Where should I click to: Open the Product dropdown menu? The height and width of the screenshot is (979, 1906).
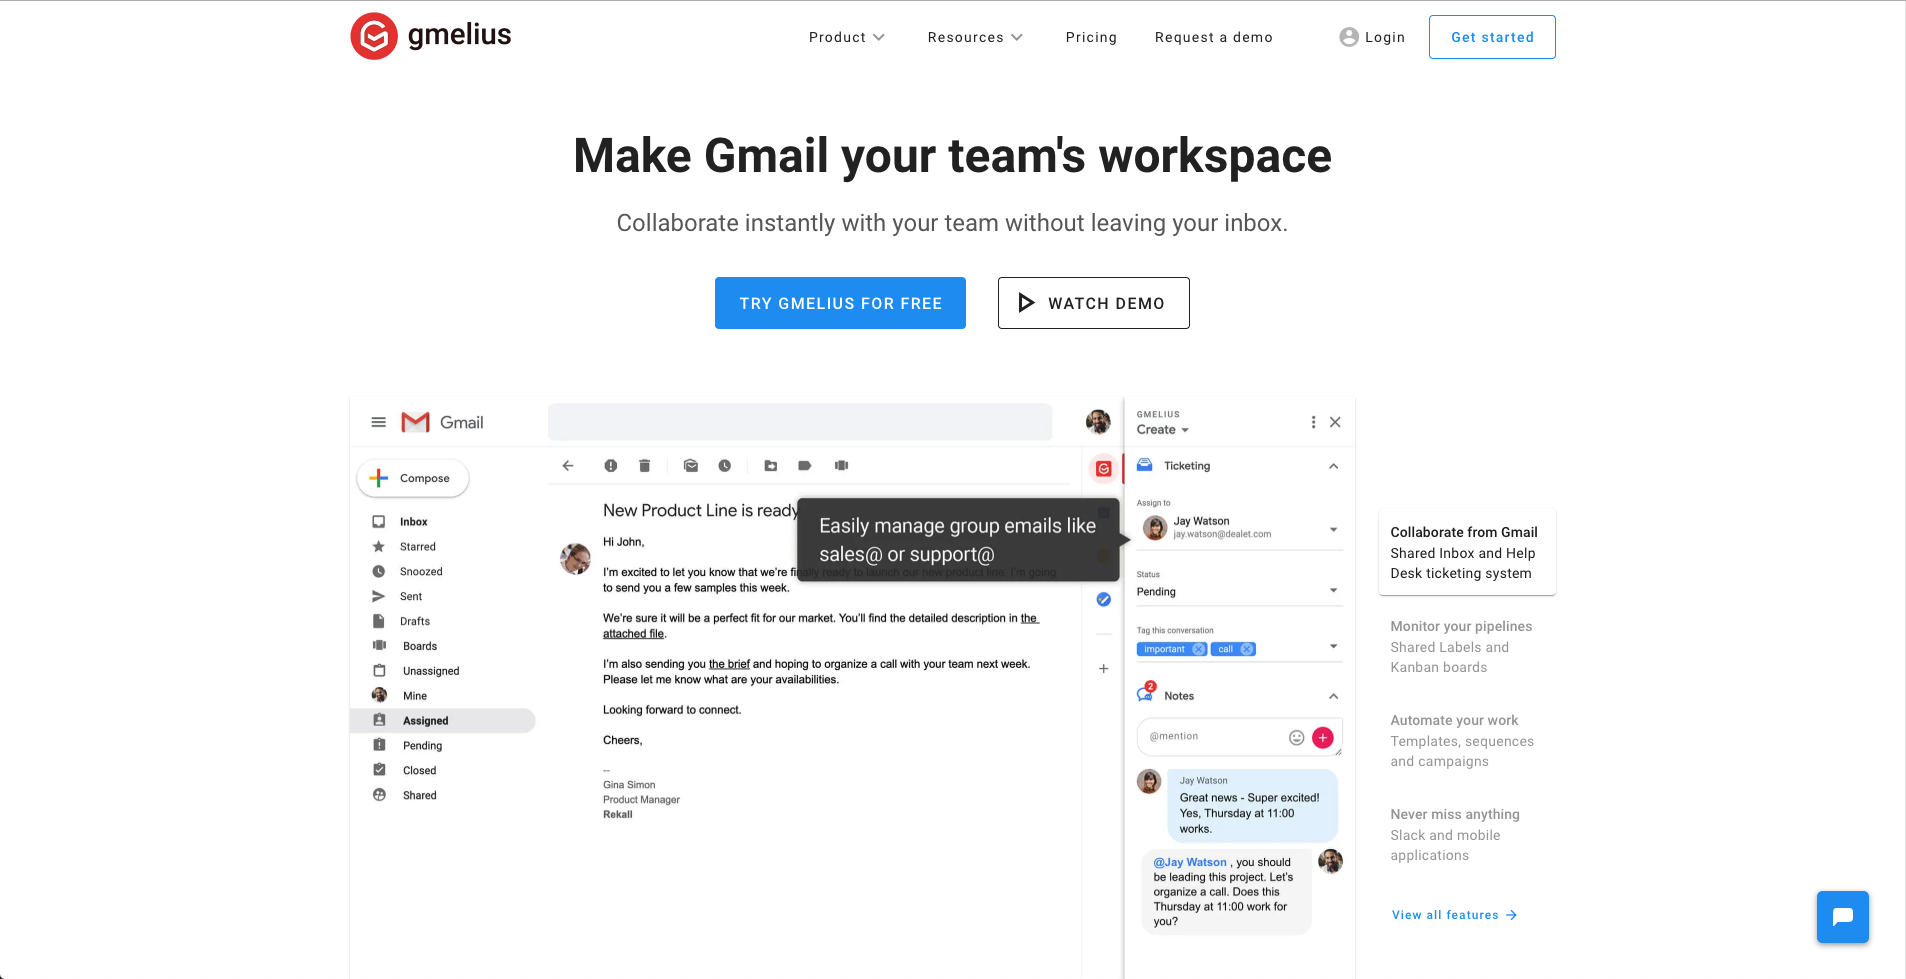point(846,37)
